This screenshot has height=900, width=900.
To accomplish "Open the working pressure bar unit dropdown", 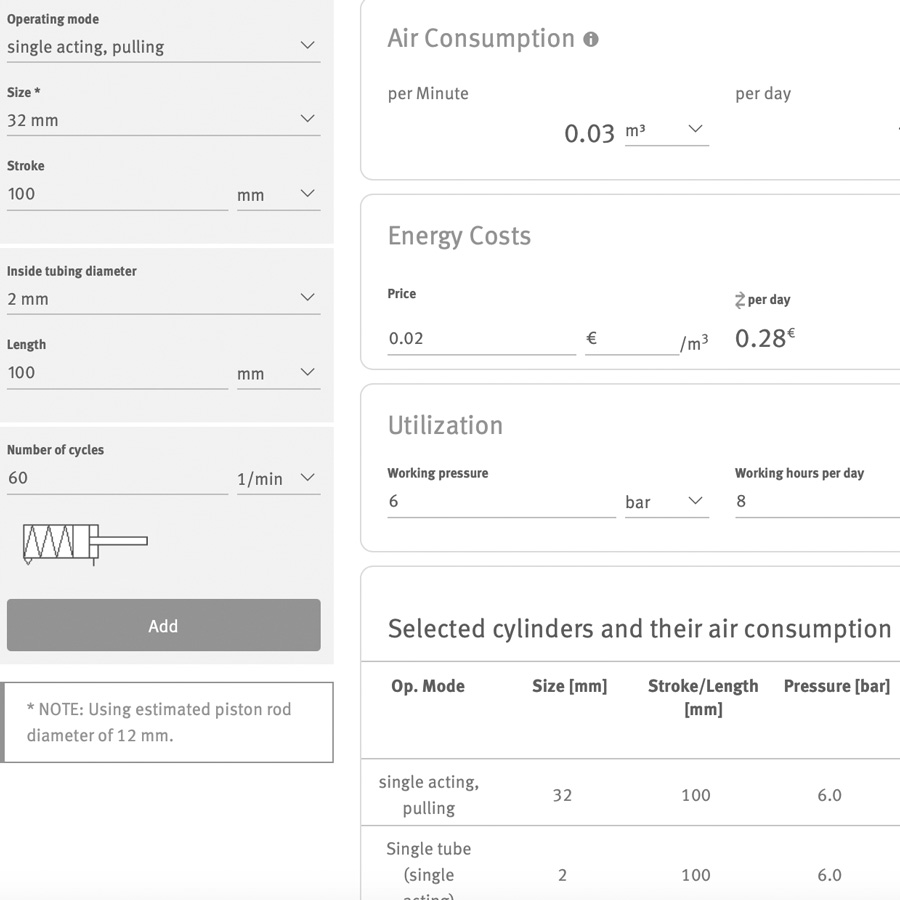I will (x=666, y=502).
